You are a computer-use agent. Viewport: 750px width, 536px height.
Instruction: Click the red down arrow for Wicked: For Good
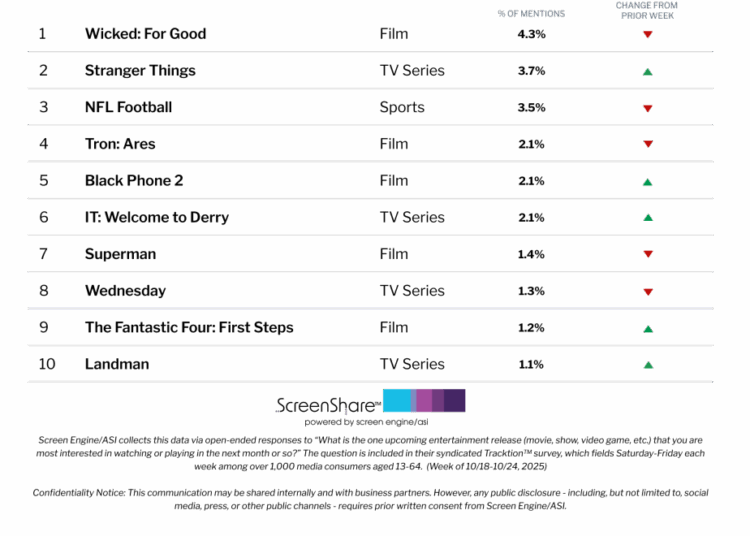pyautogui.click(x=648, y=34)
